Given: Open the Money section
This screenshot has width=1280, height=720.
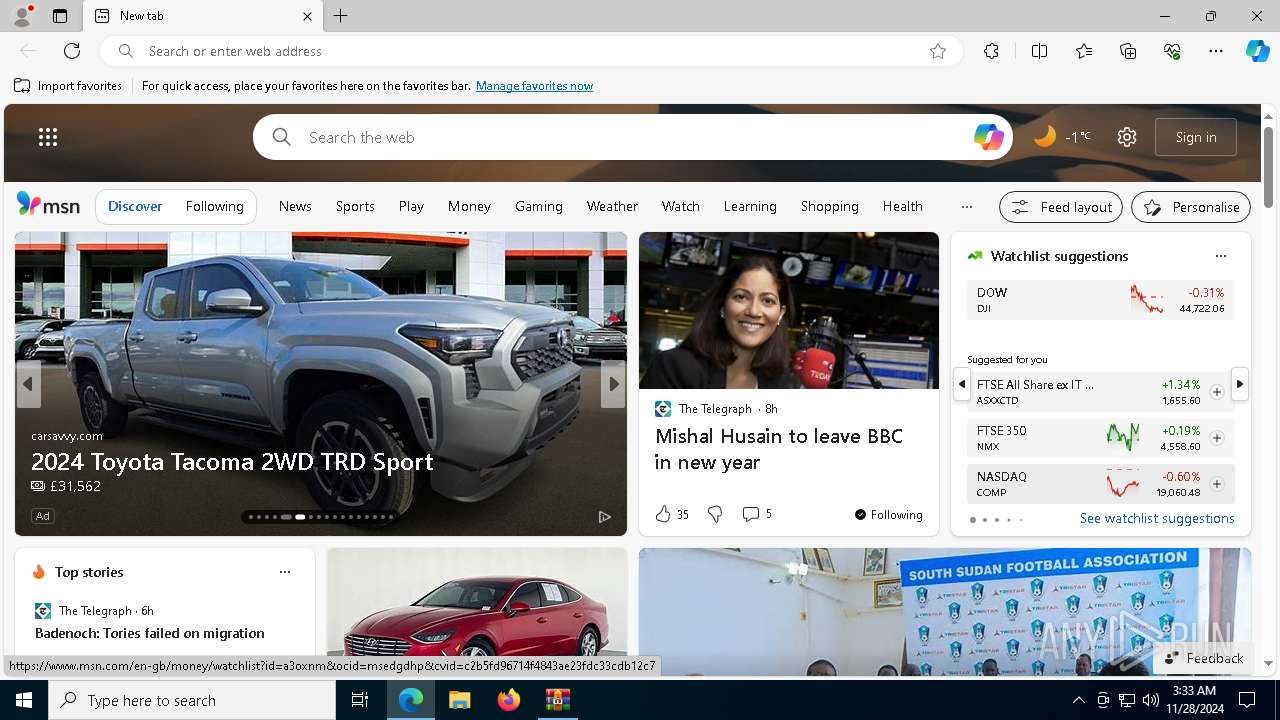Looking at the screenshot, I should pos(469,206).
